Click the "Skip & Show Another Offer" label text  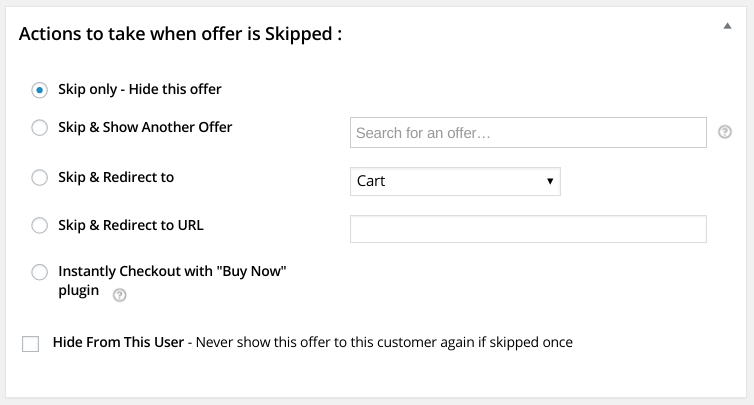(145, 127)
